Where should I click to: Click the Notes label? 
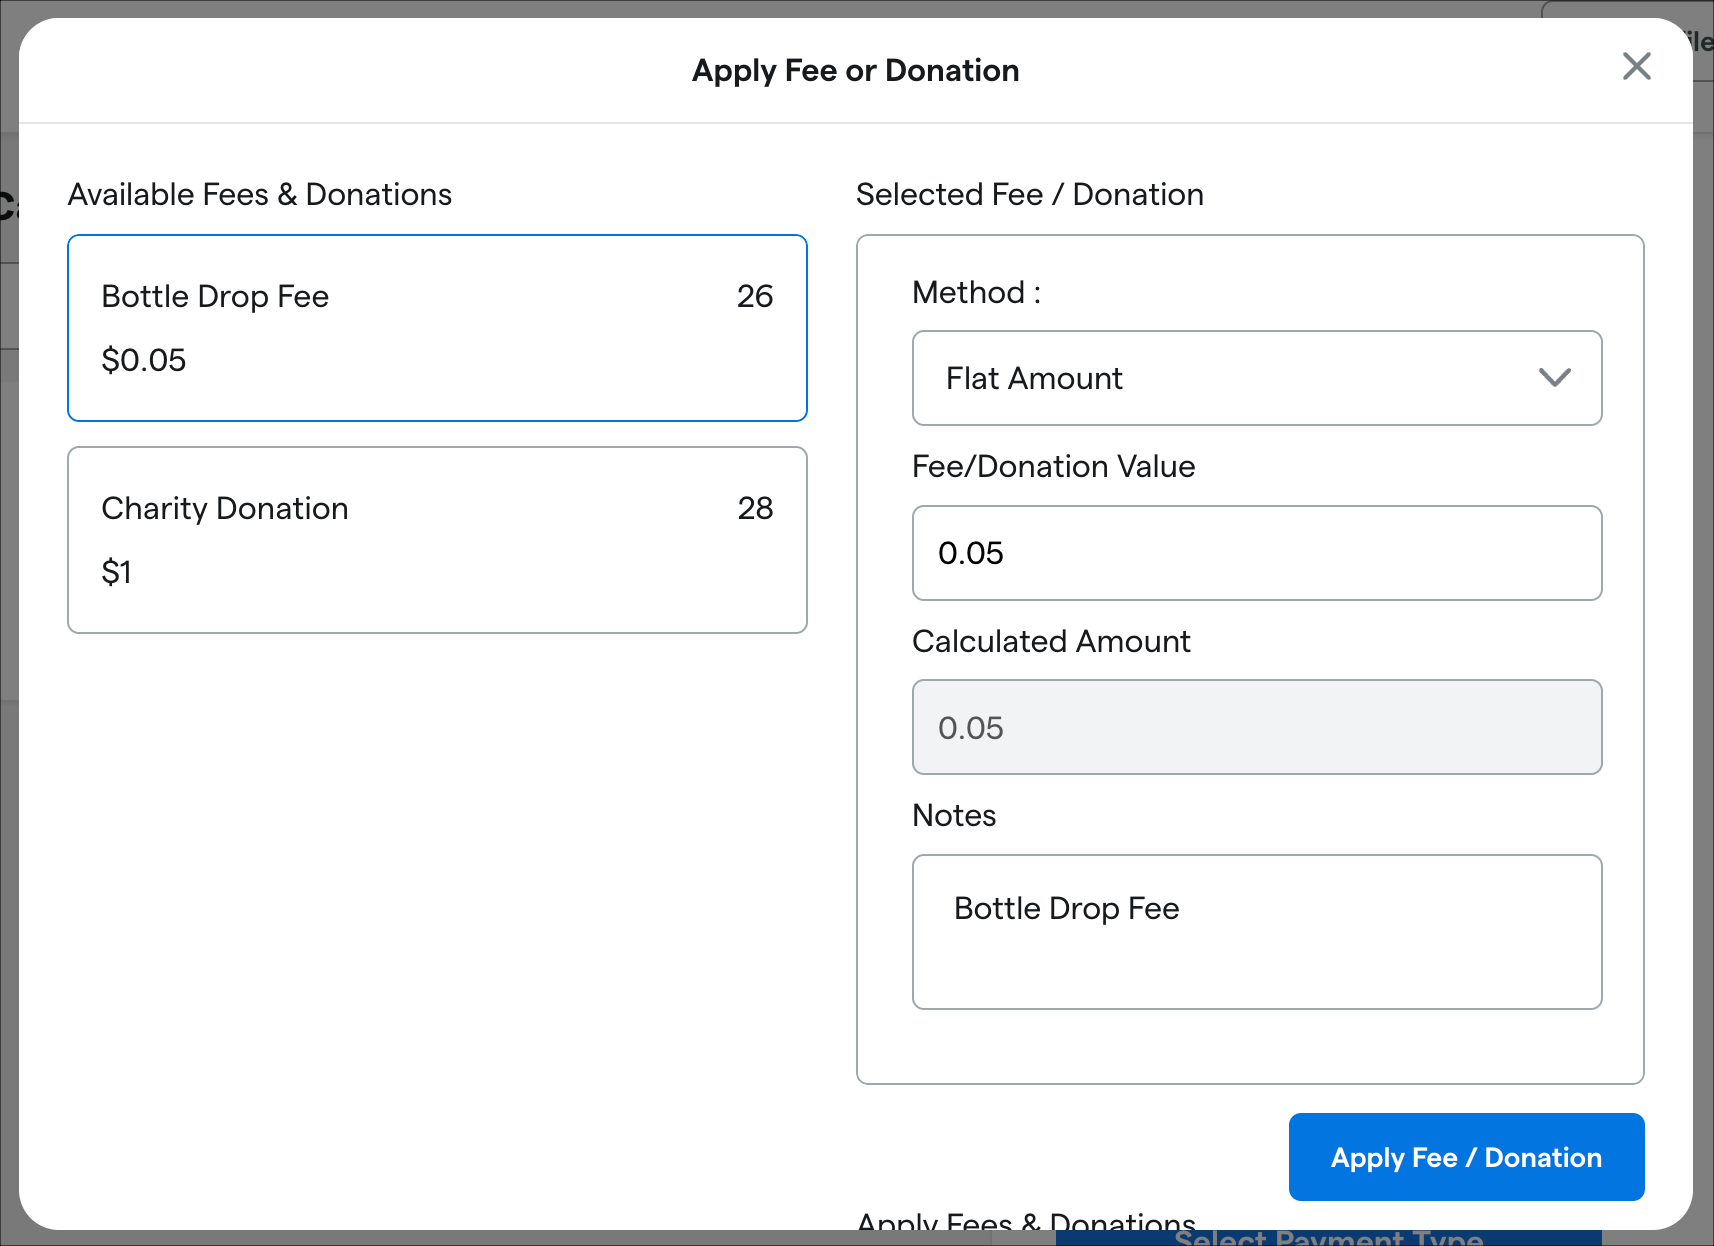[954, 815]
